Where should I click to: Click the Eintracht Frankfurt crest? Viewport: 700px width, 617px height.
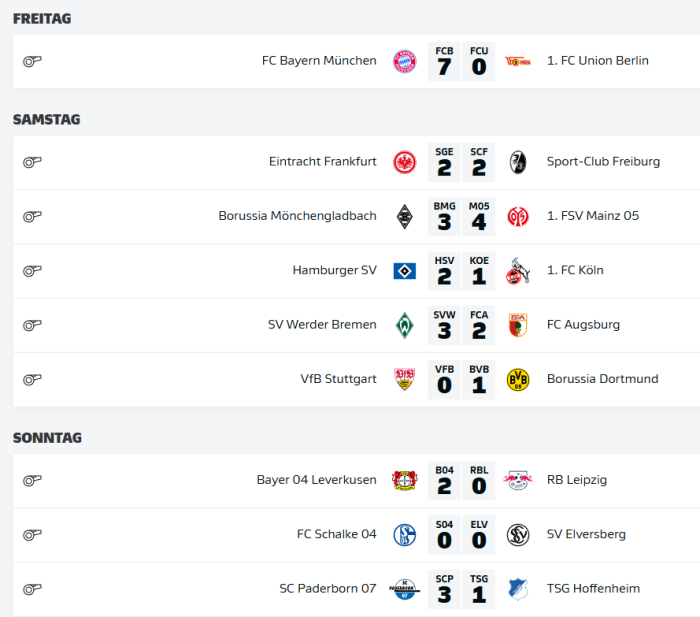tap(404, 162)
